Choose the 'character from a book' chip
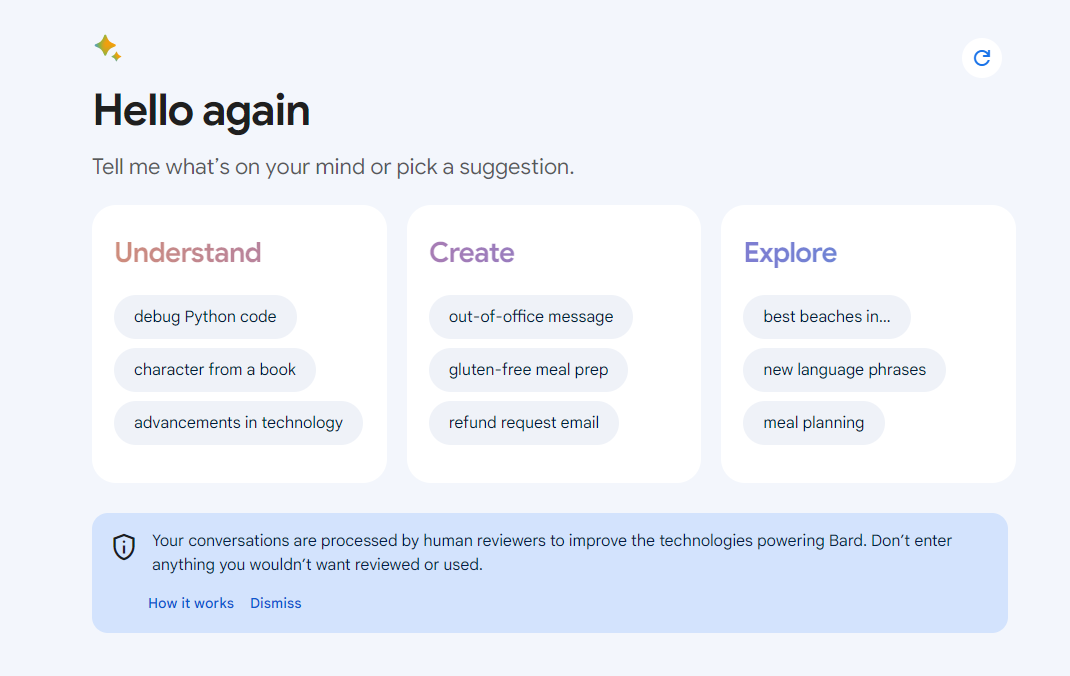 [x=215, y=370]
